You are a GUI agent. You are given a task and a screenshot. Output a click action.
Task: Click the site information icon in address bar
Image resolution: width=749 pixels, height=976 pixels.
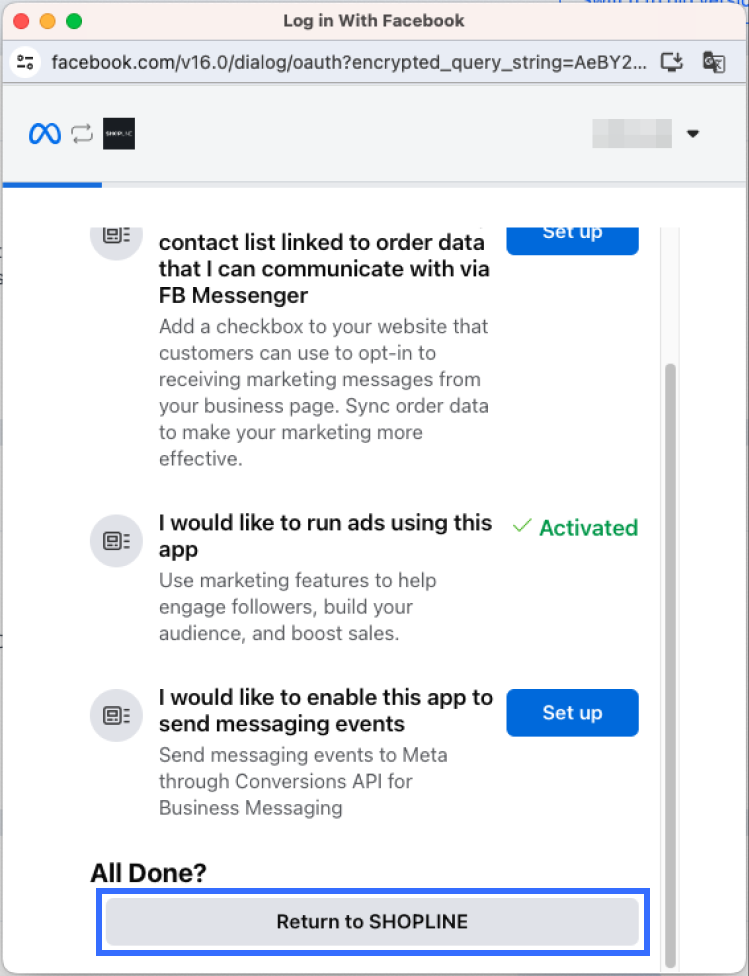click(x=26, y=62)
